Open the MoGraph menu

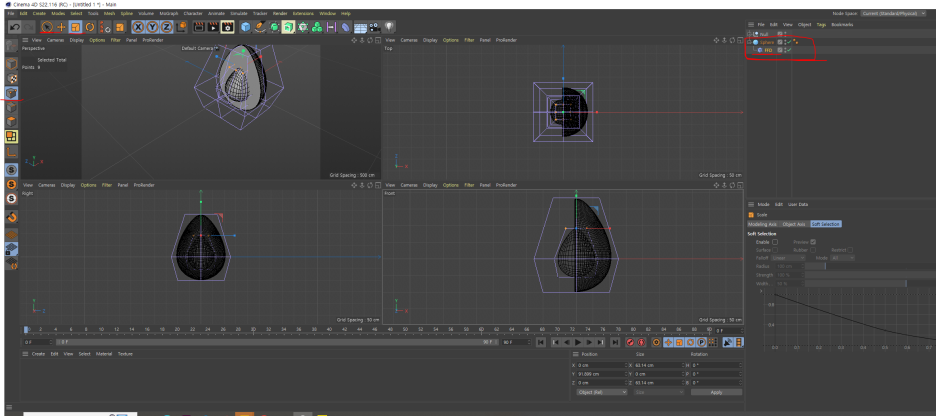168,13
